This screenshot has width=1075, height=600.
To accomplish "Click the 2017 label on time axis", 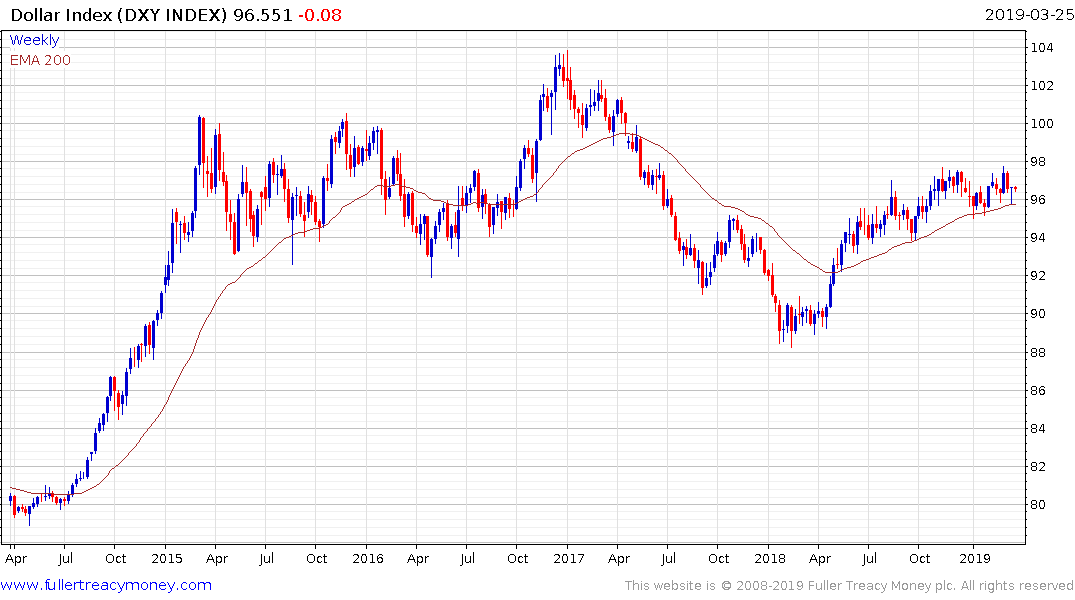I will point(568,558).
